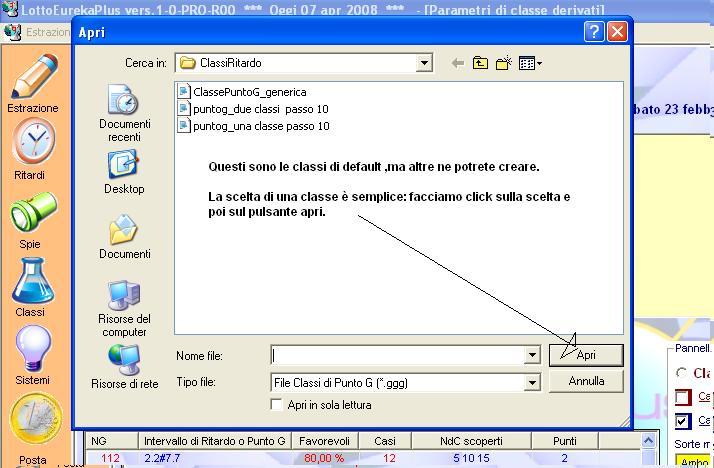This screenshot has width=714, height=468.
Task: Expand the Cerca in folder dropdown
Action: pyautogui.click(x=423, y=63)
